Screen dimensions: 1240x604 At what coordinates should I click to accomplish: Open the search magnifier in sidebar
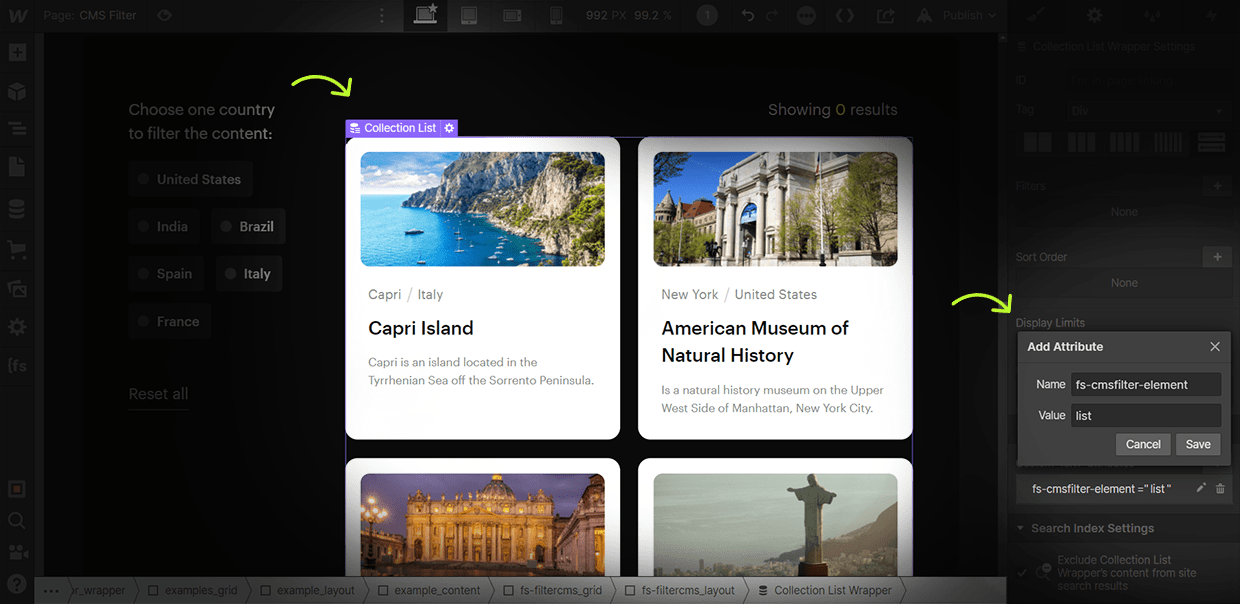[x=17, y=520]
